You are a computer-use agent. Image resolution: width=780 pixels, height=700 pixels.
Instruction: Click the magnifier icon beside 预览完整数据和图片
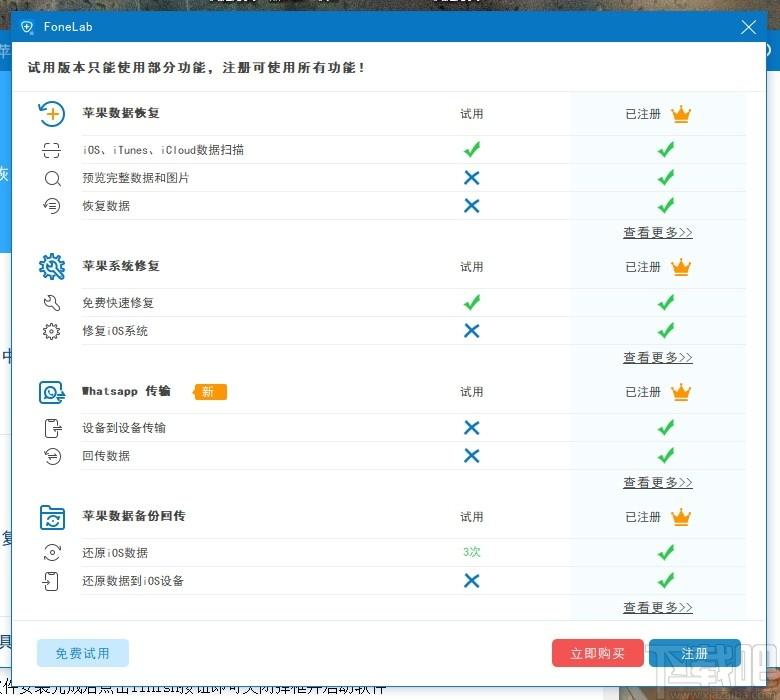(x=52, y=178)
